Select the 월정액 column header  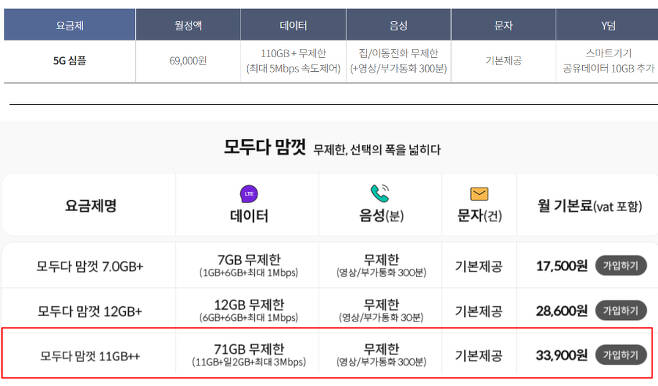(188, 25)
